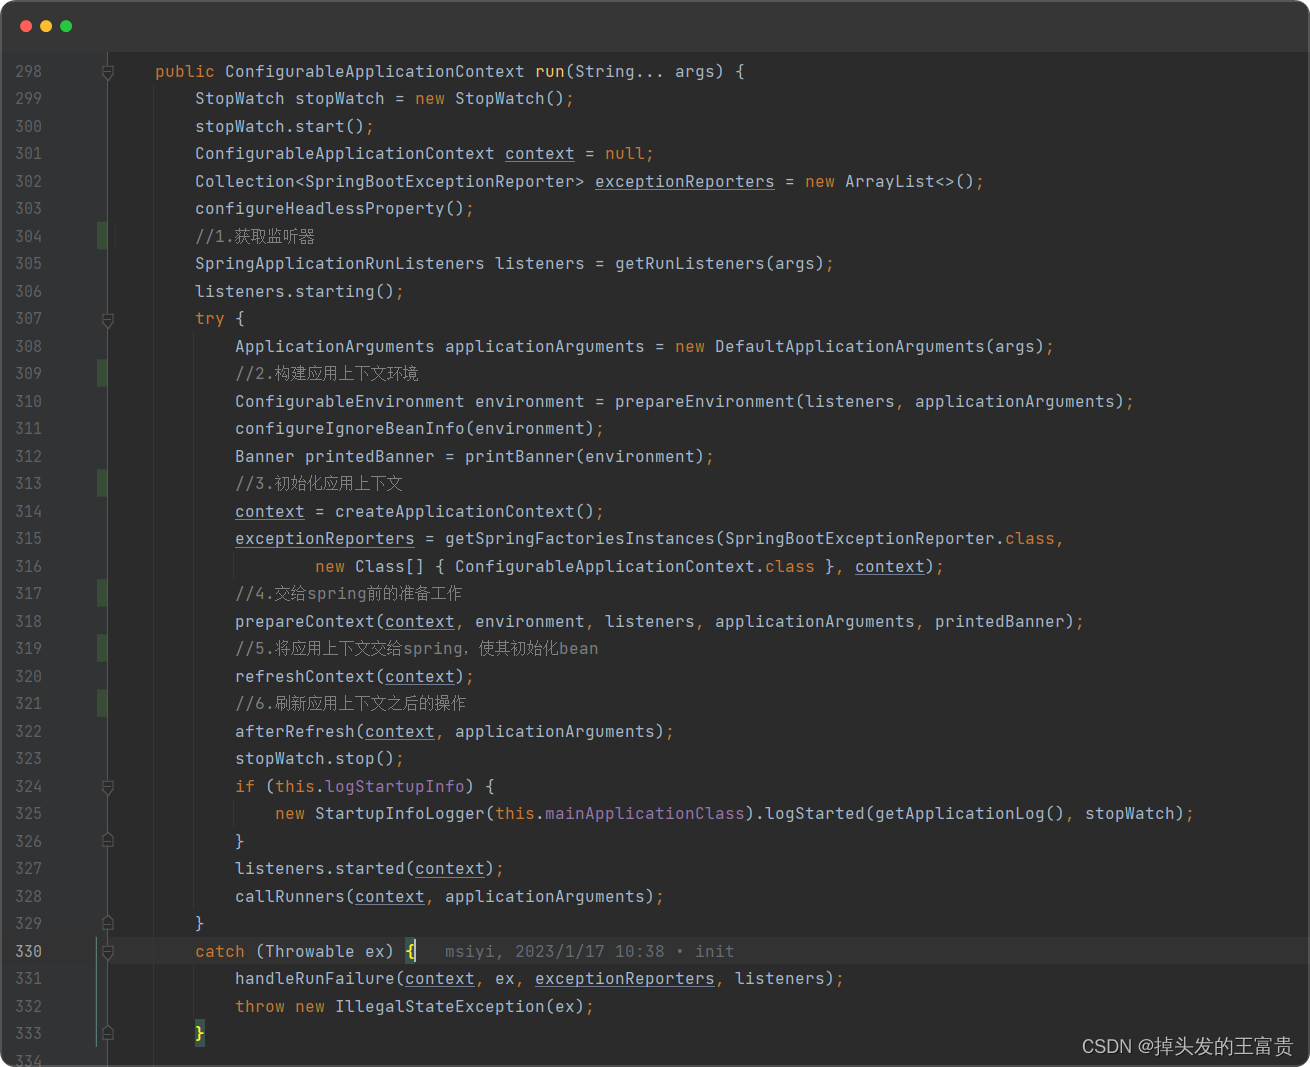
Task: Click the green change marker at line 317
Action: [x=102, y=593]
